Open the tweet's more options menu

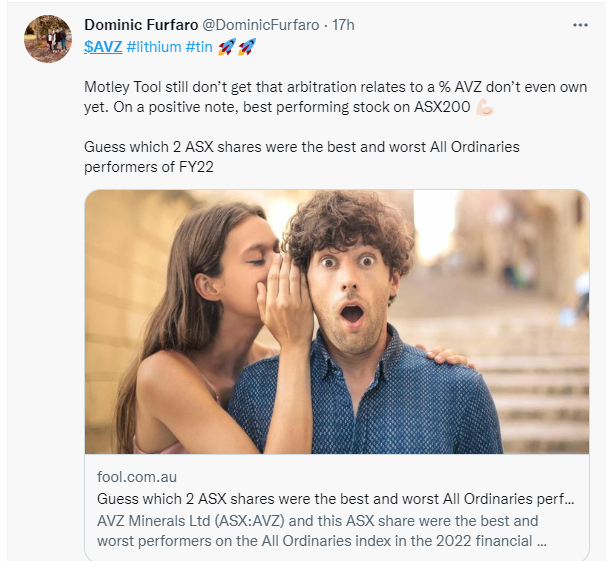580,24
